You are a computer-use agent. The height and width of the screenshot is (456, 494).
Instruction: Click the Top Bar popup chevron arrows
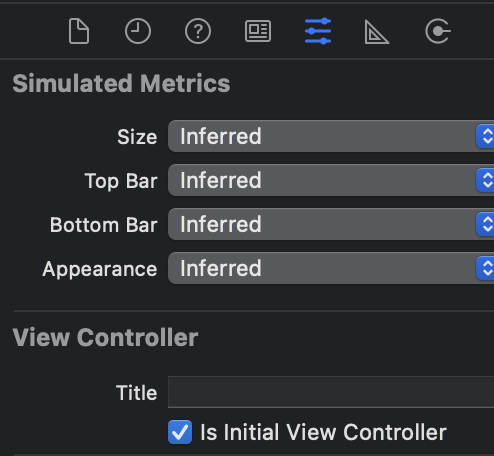tap(485, 180)
